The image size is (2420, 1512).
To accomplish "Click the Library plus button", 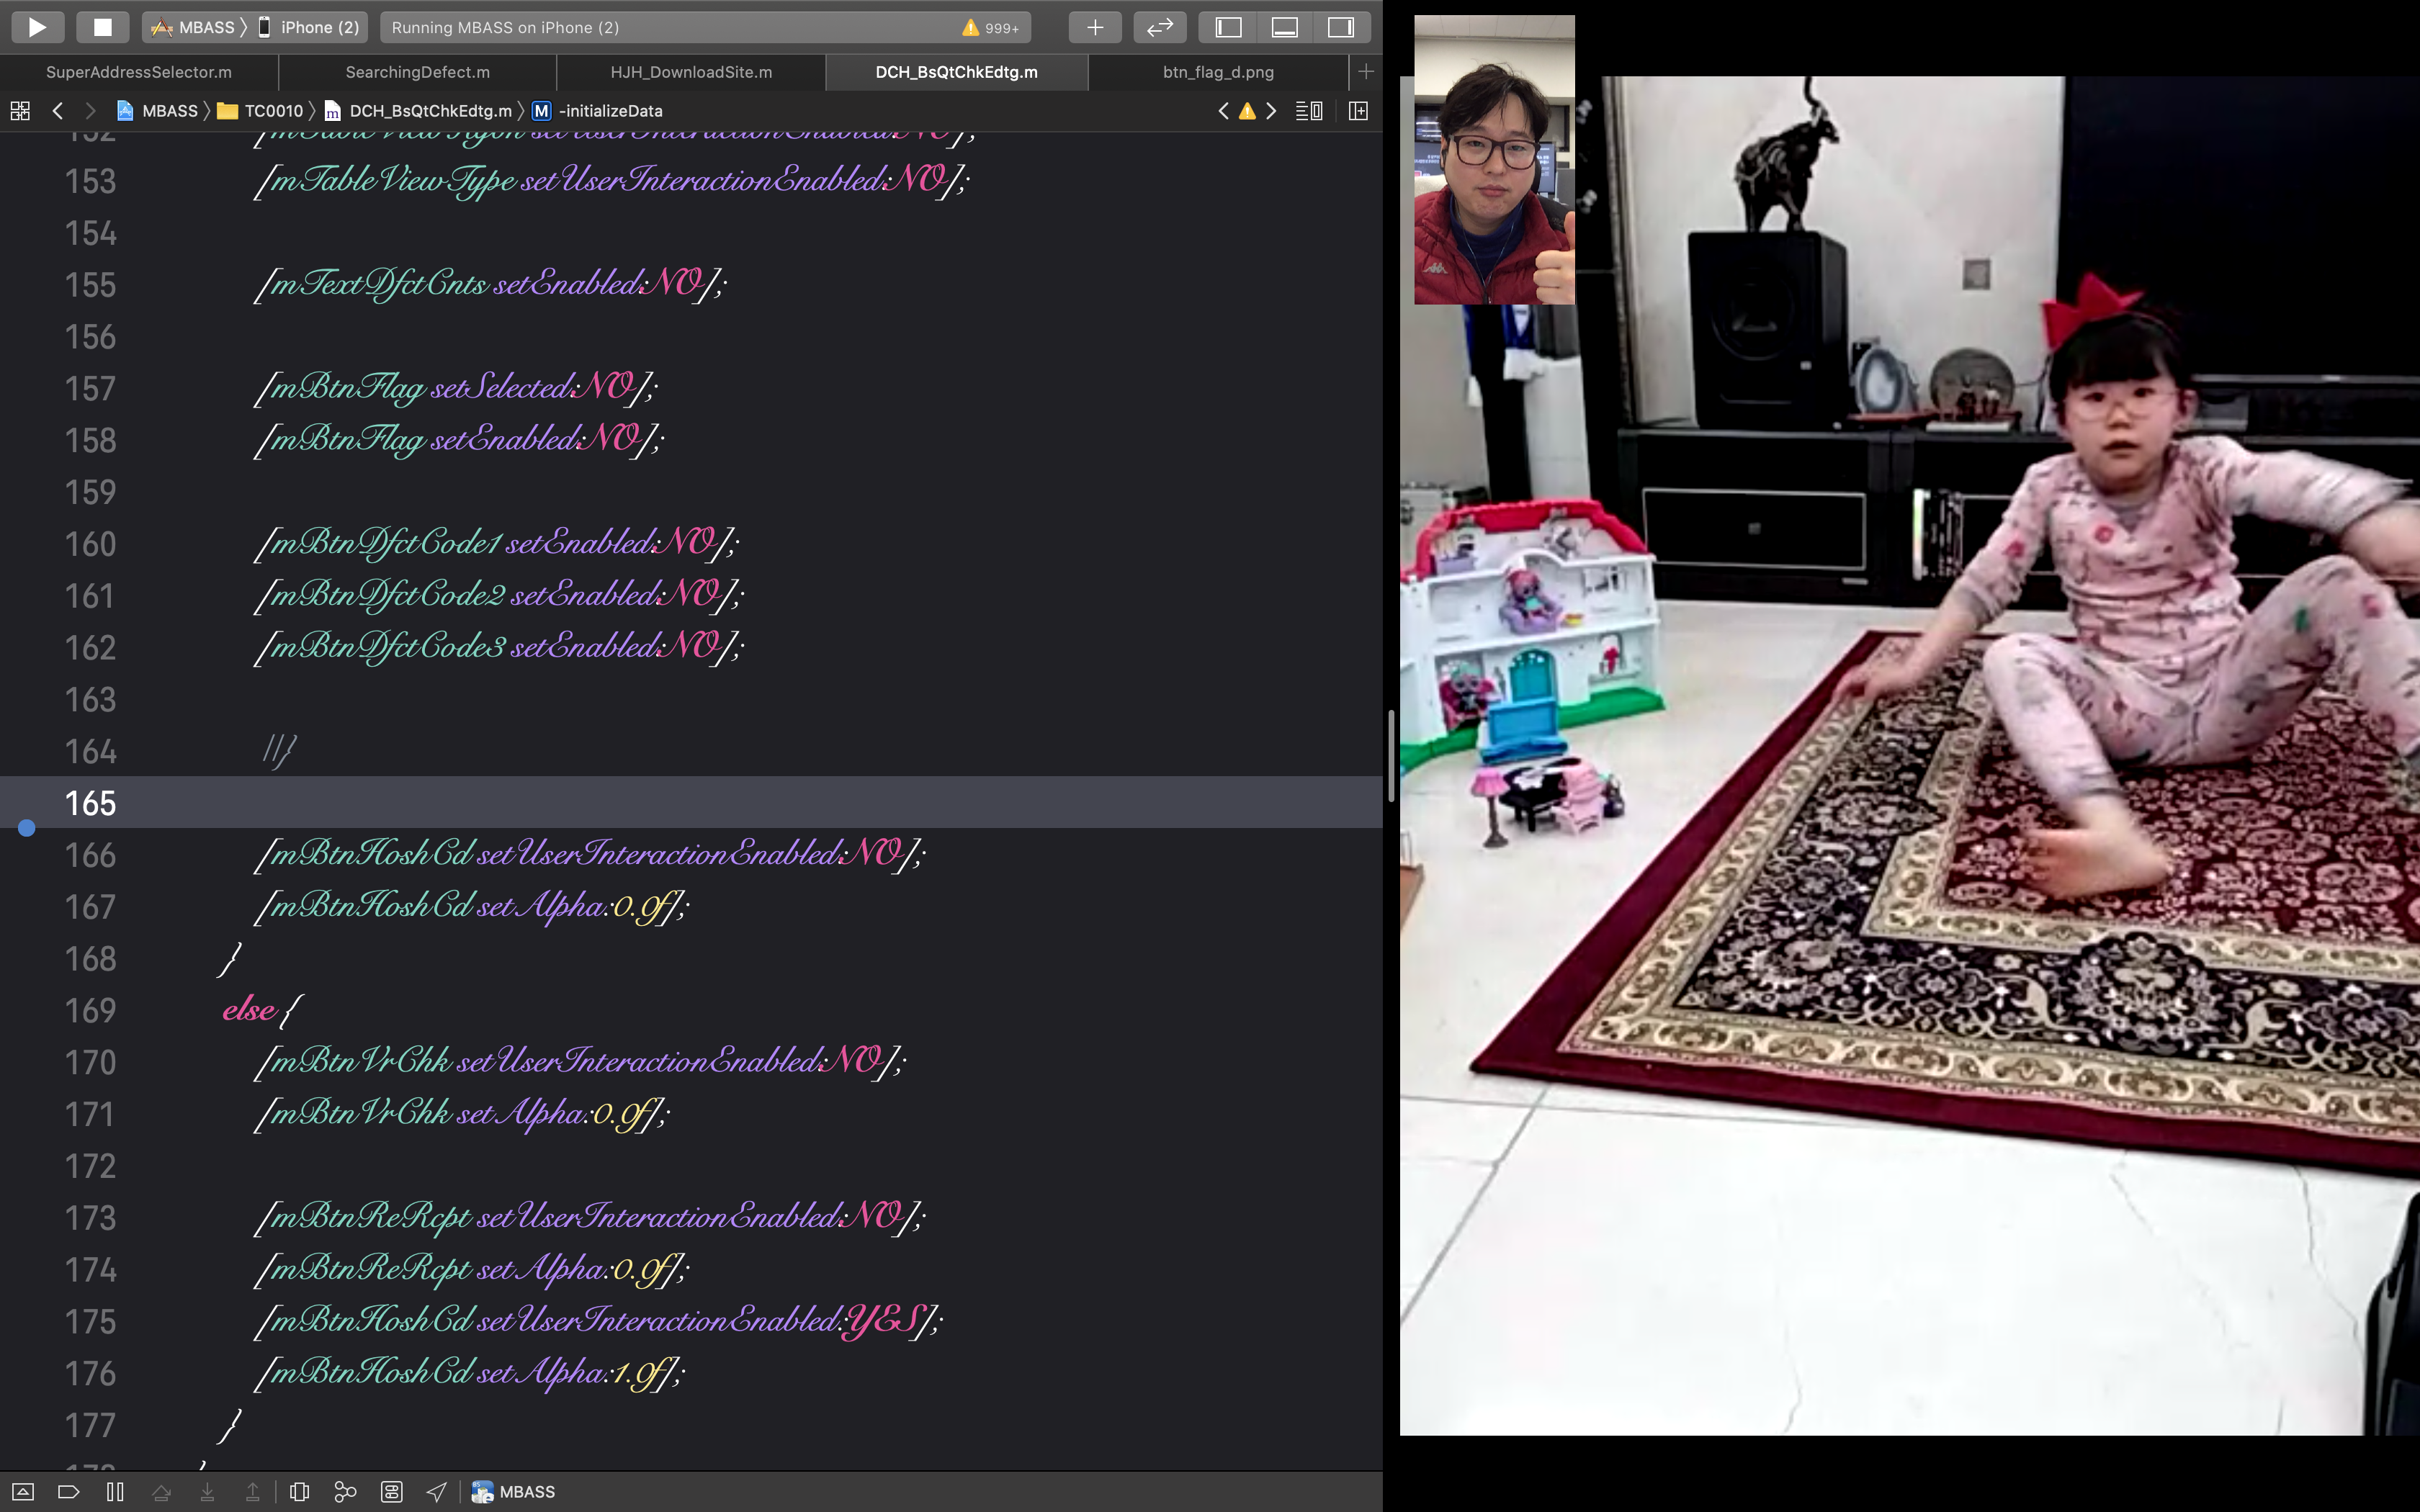I will (x=1094, y=27).
